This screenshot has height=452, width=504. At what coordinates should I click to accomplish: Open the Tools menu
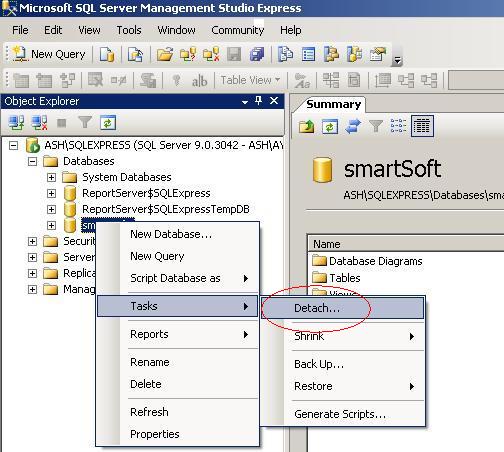coord(129,30)
